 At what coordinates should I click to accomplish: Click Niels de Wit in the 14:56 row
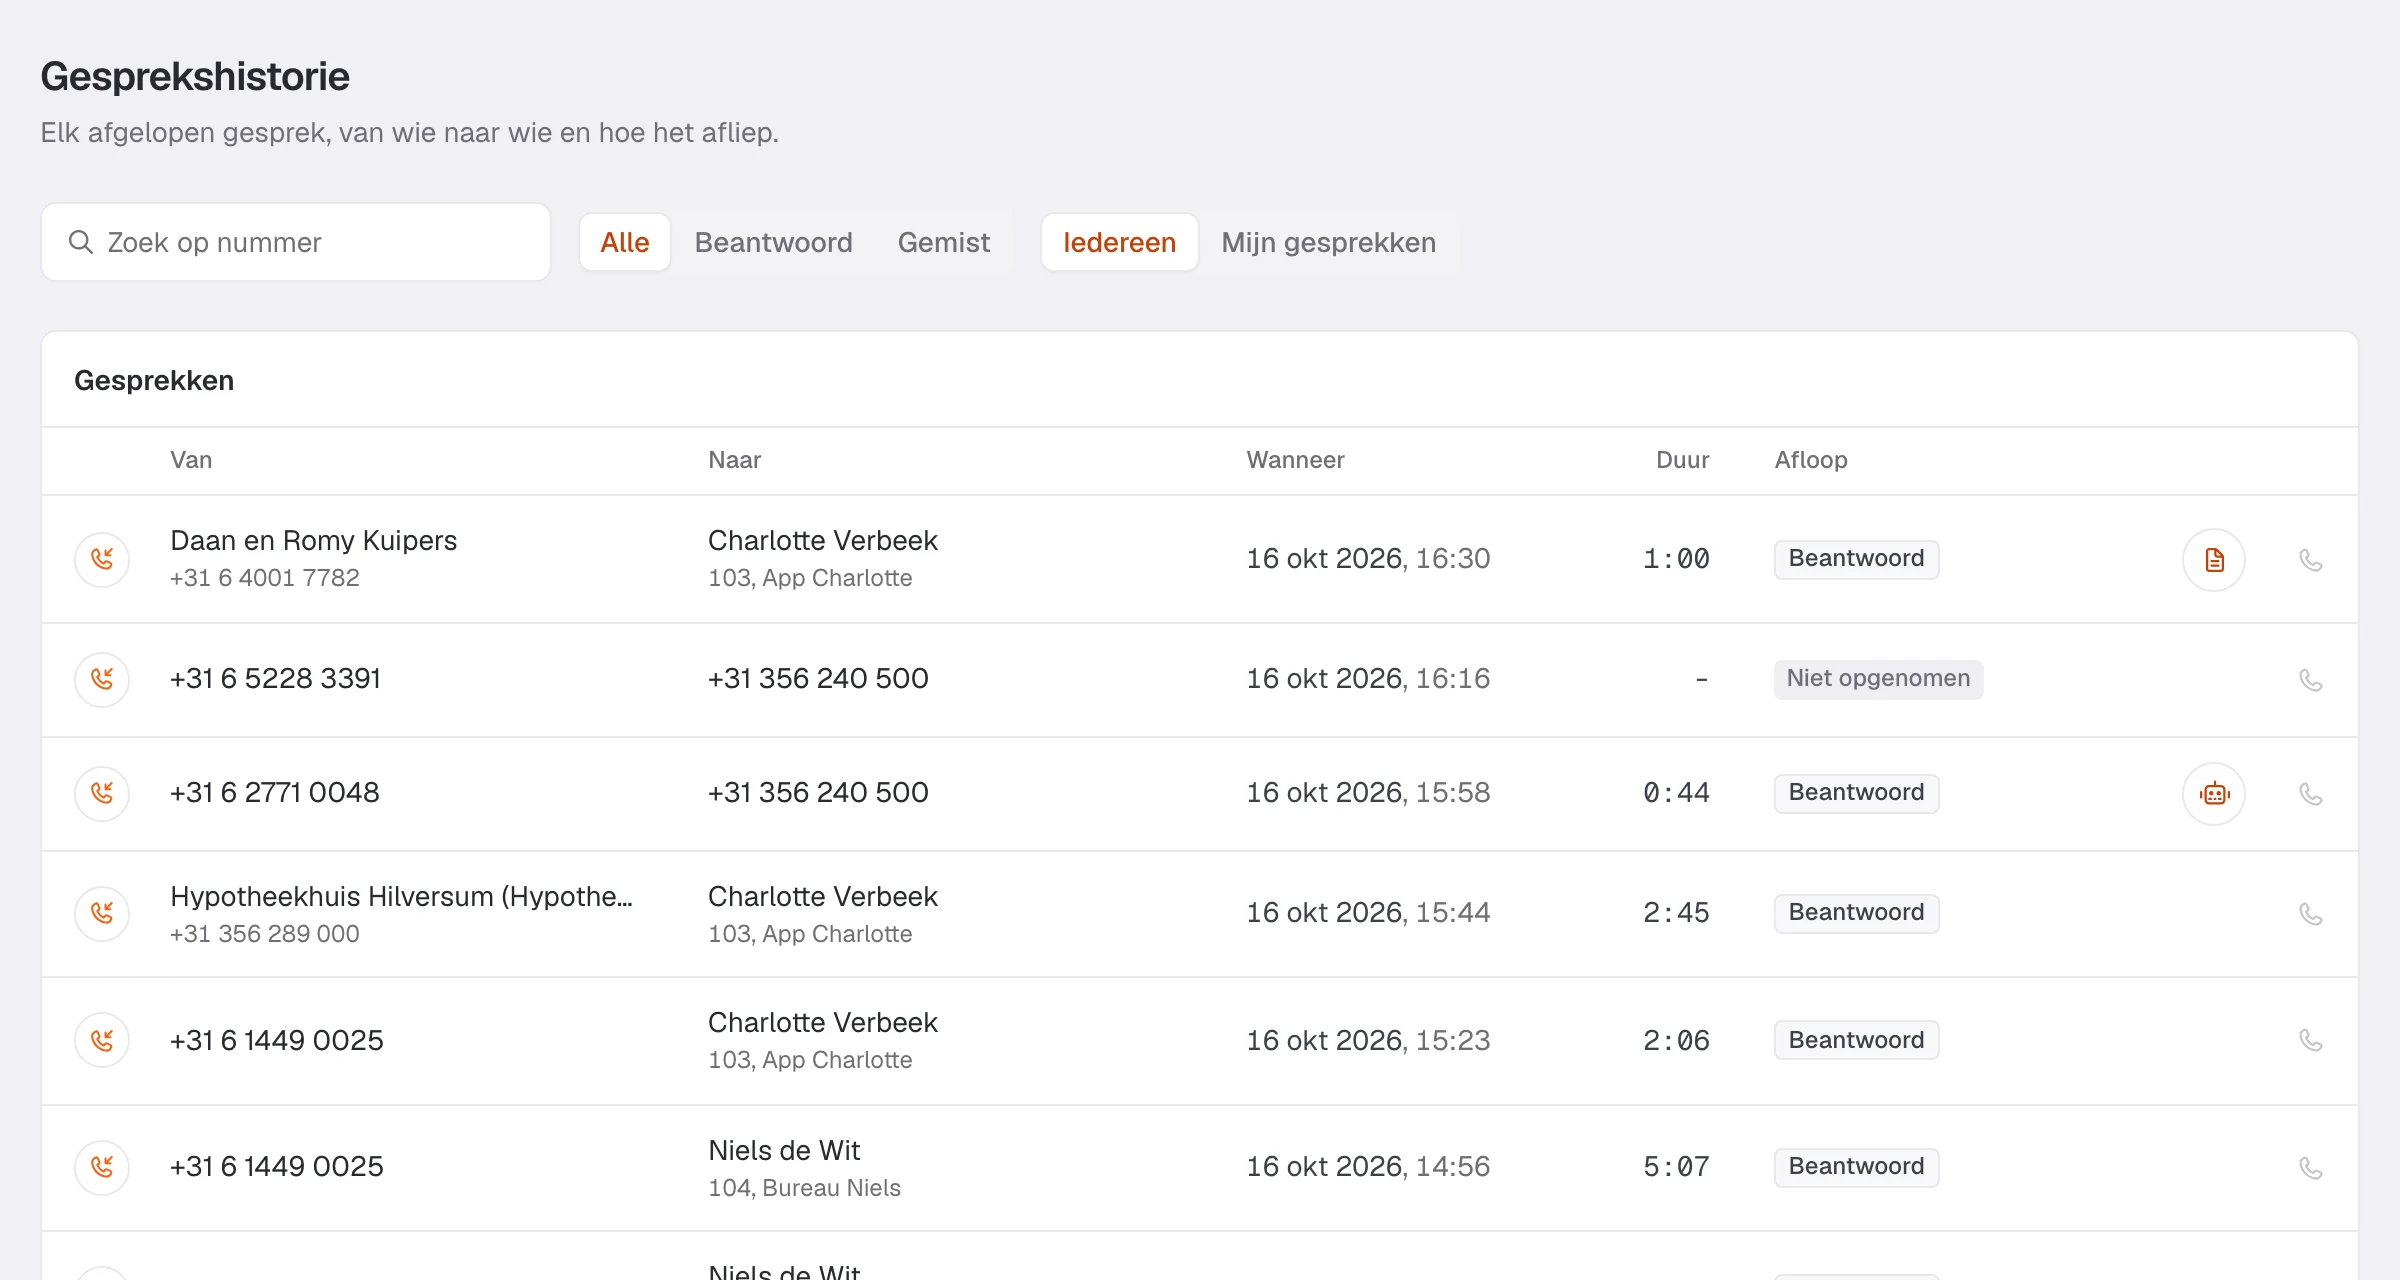coord(784,1151)
